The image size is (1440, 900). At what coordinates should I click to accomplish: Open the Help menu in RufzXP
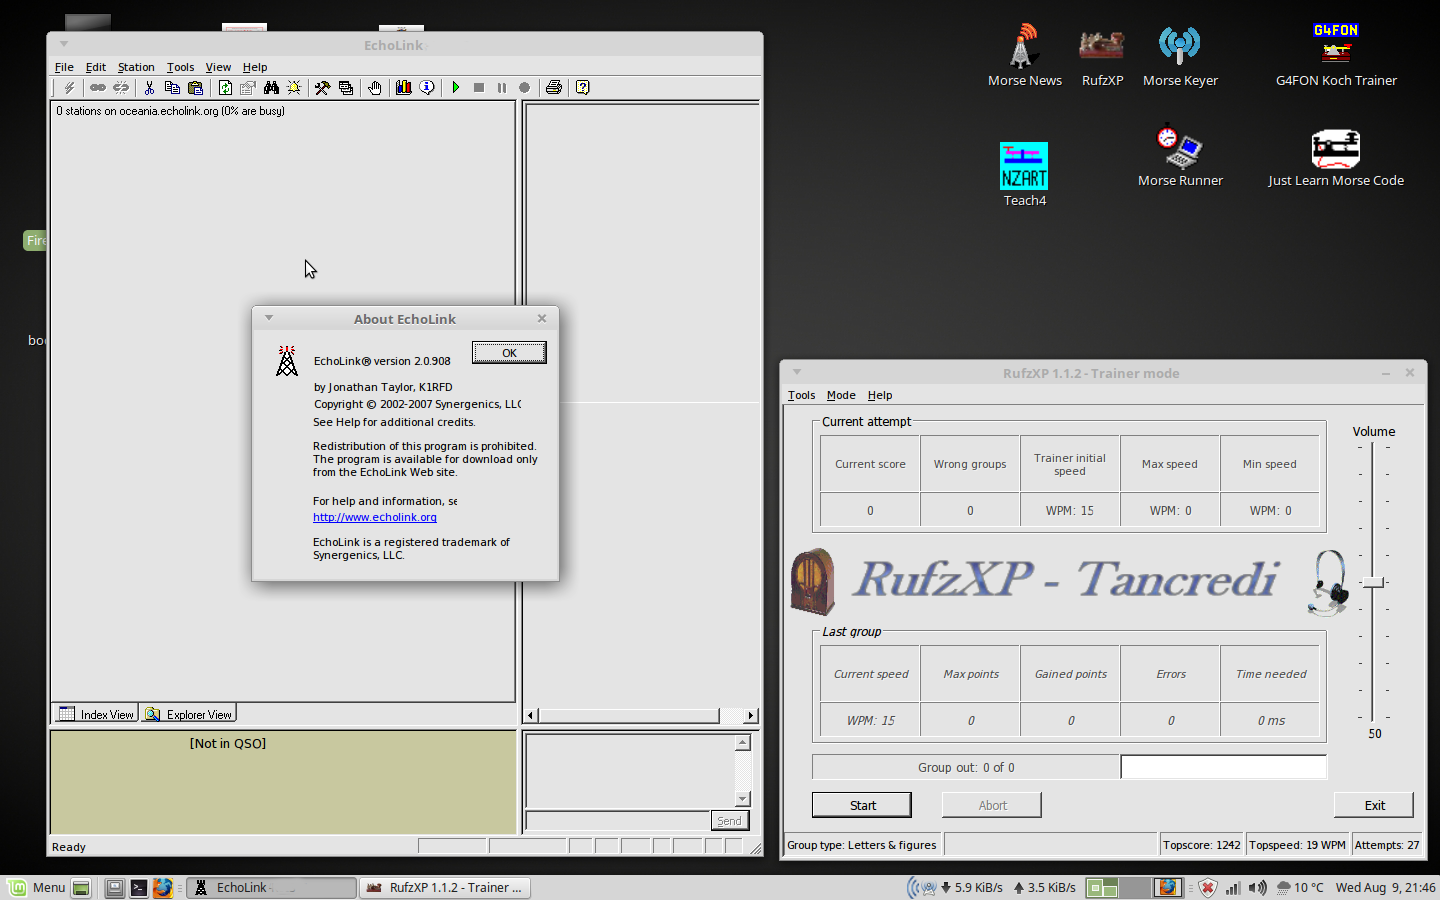880,395
